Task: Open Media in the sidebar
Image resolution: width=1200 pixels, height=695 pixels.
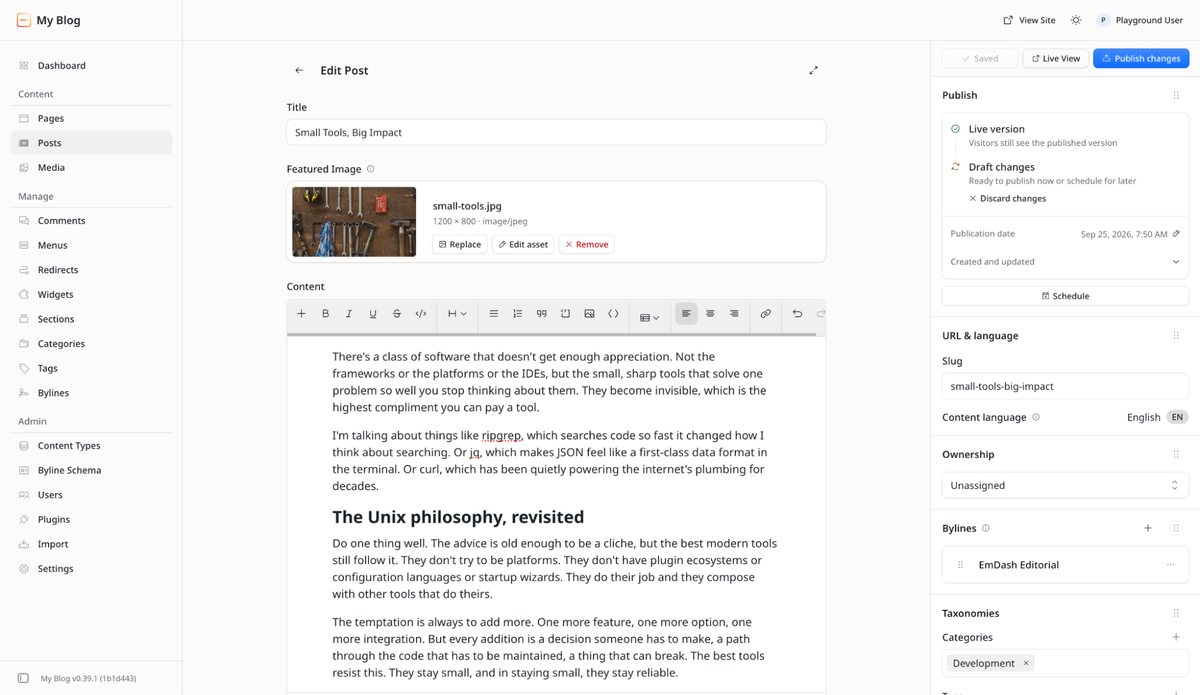Action: pos(91,167)
